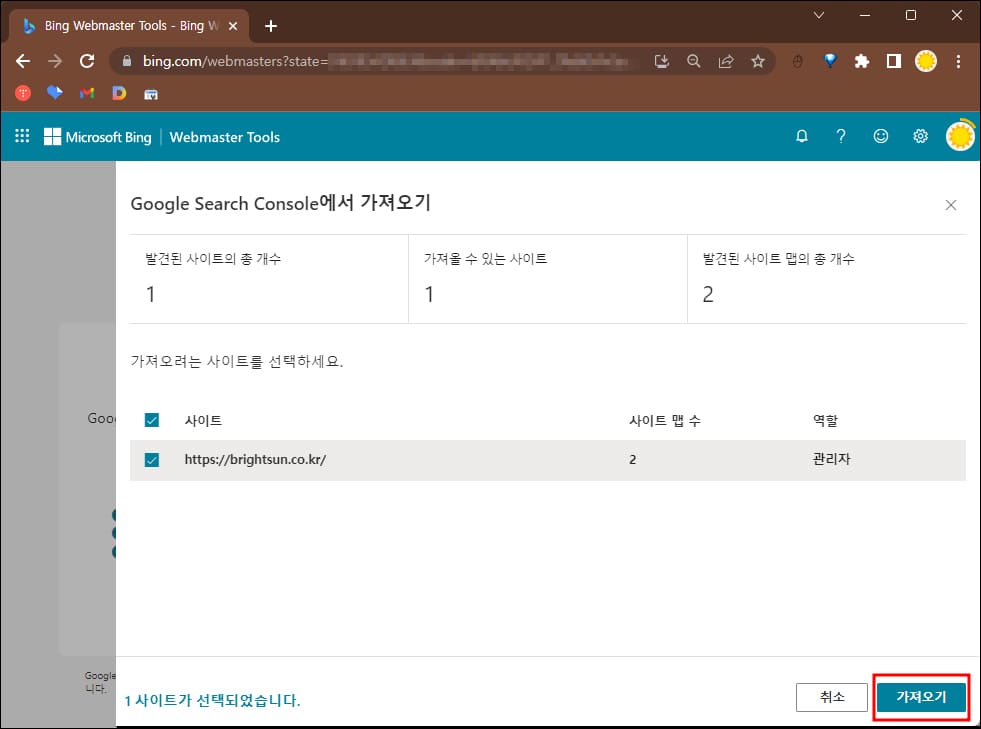Click the install app icon in address bar
Image resolution: width=981 pixels, height=729 pixels.
661,61
